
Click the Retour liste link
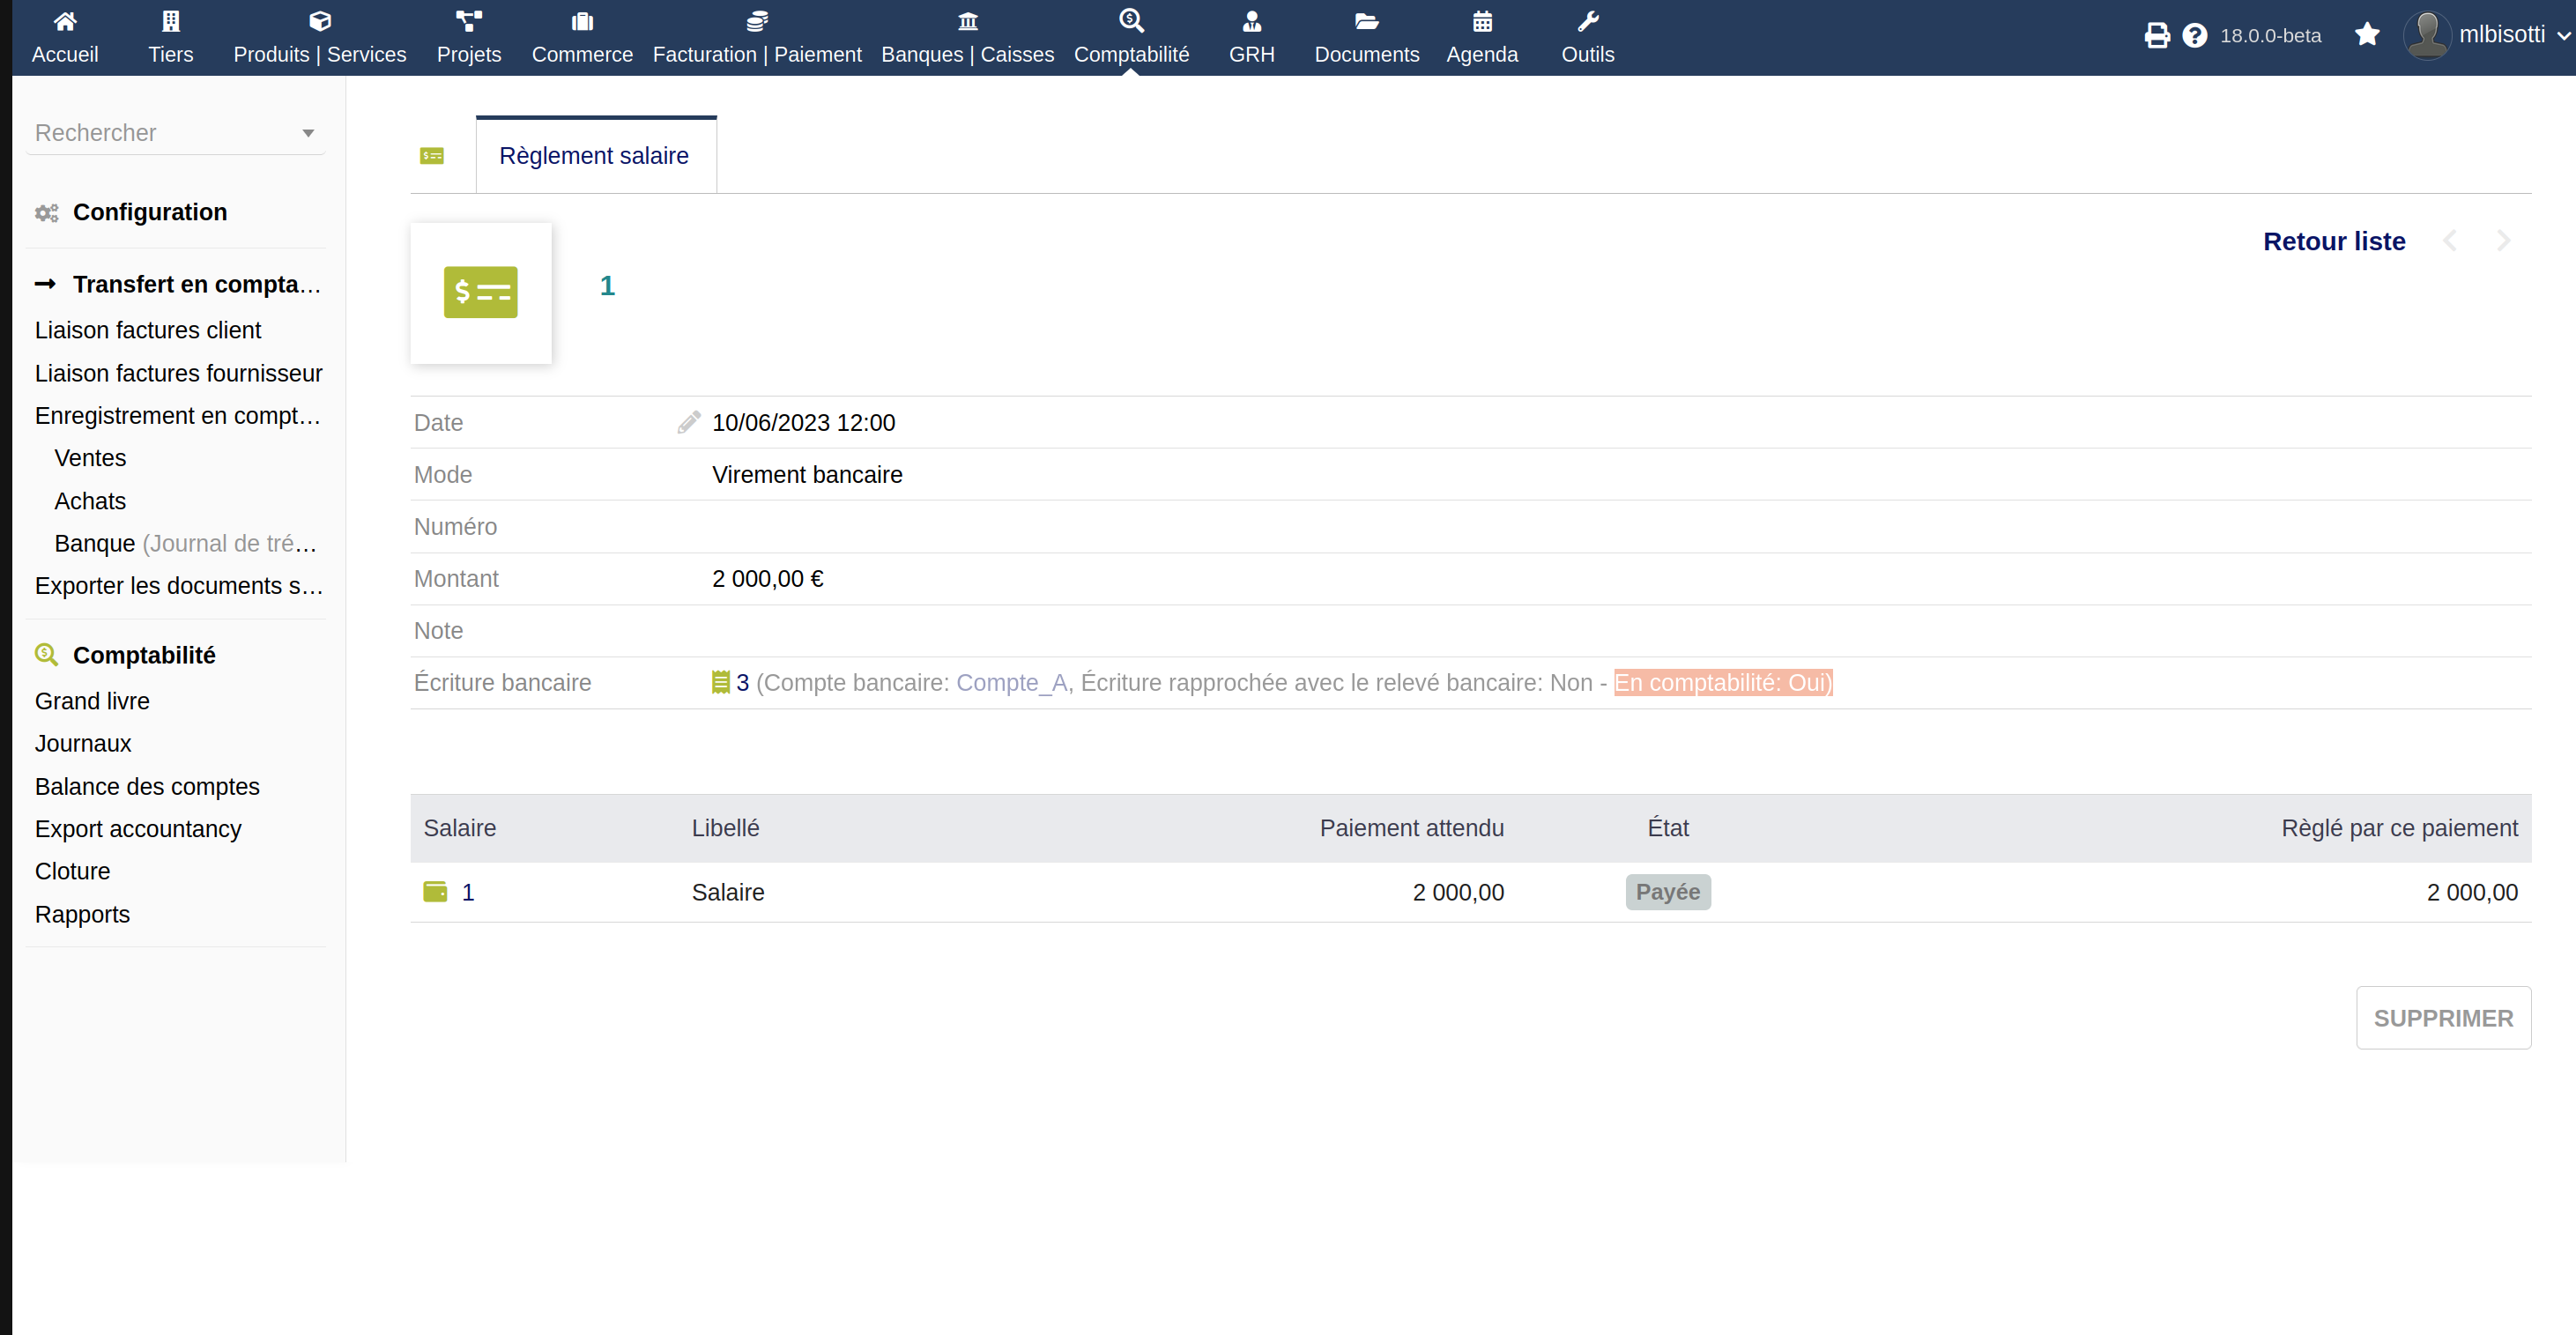[2334, 240]
